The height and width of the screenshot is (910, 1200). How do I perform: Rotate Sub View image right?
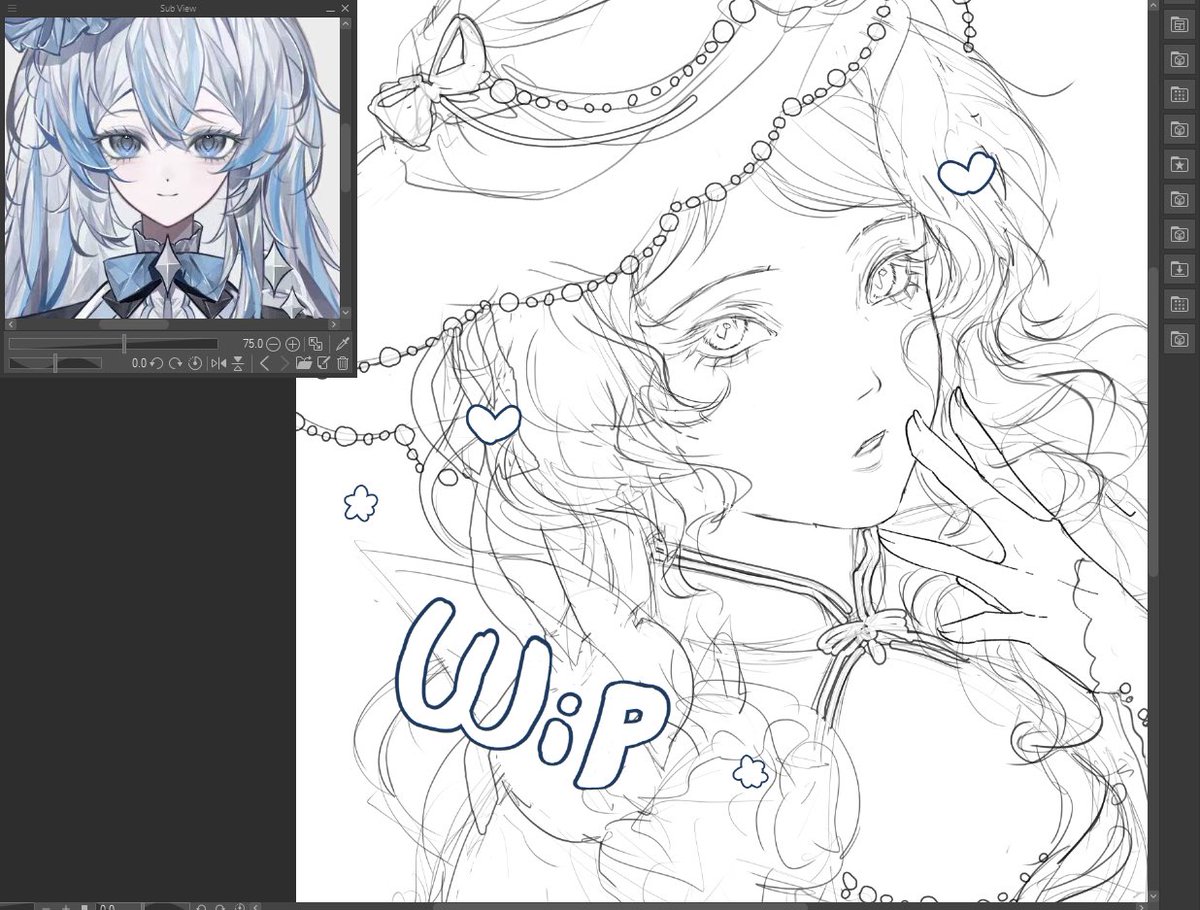(x=176, y=363)
